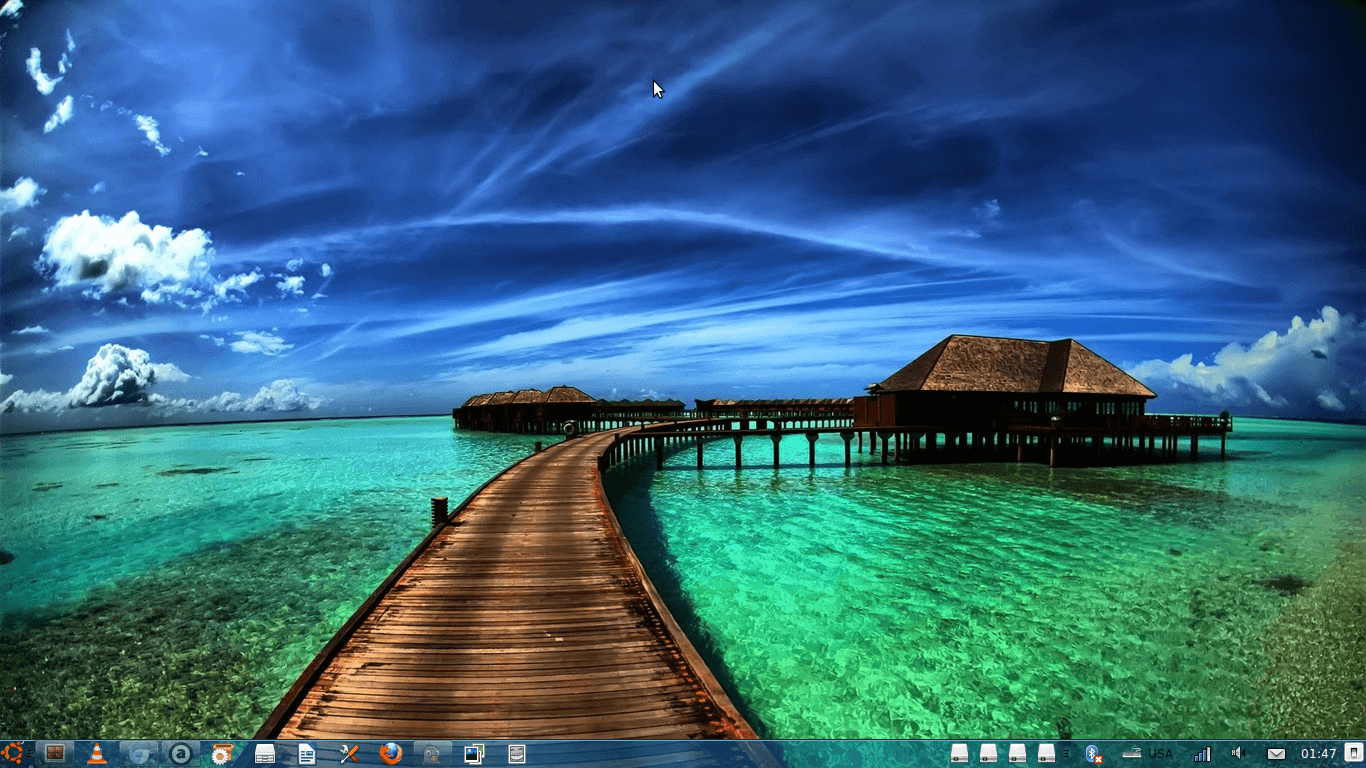1366x768 pixels.
Task: Open the LibreOffice Writer document icon
Action: tap(307, 755)
